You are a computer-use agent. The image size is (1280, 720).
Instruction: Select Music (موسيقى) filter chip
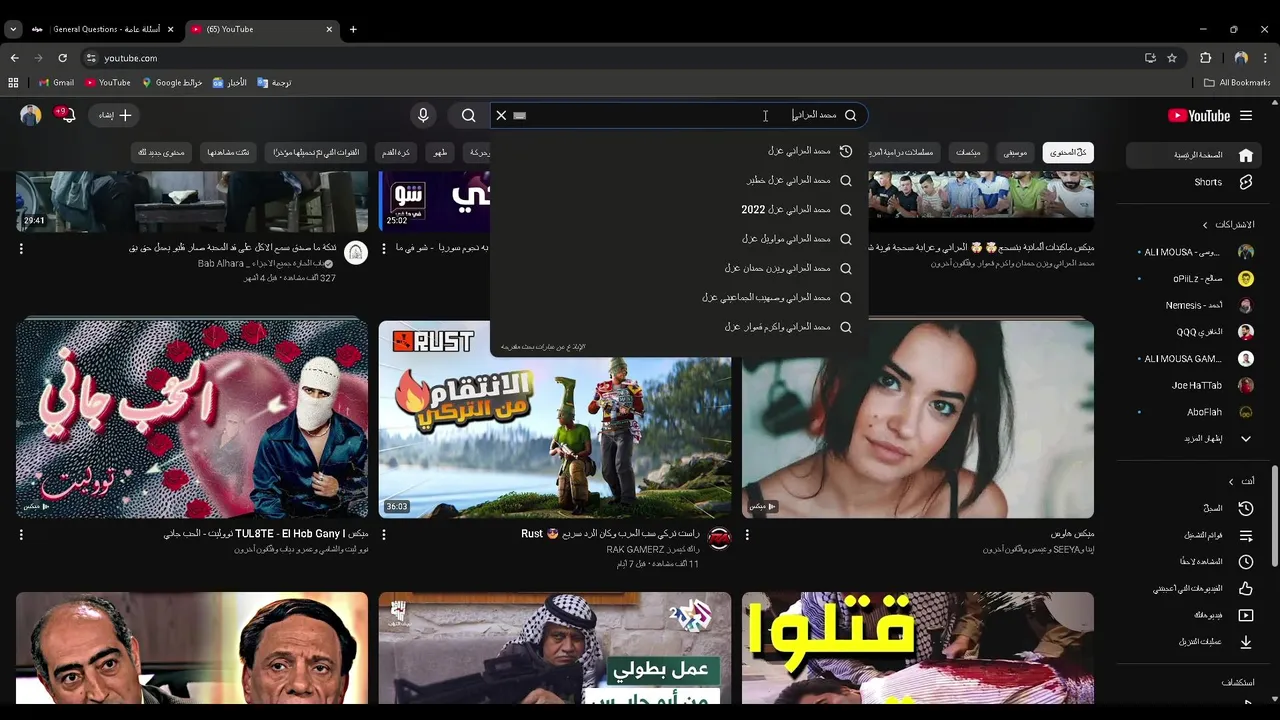(x=1015, y=152)
